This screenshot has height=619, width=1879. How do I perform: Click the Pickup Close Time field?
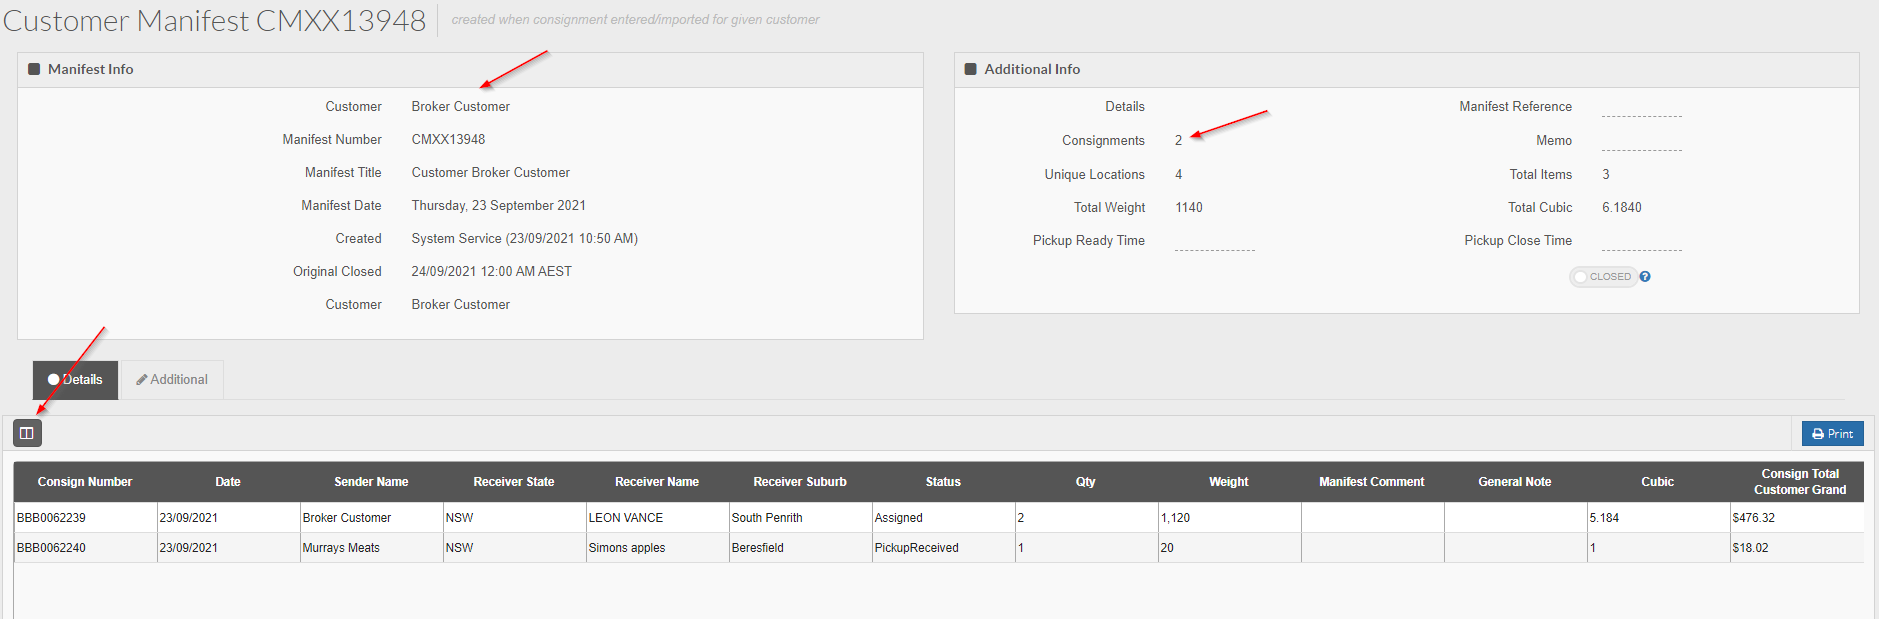tap(1641, 241)
